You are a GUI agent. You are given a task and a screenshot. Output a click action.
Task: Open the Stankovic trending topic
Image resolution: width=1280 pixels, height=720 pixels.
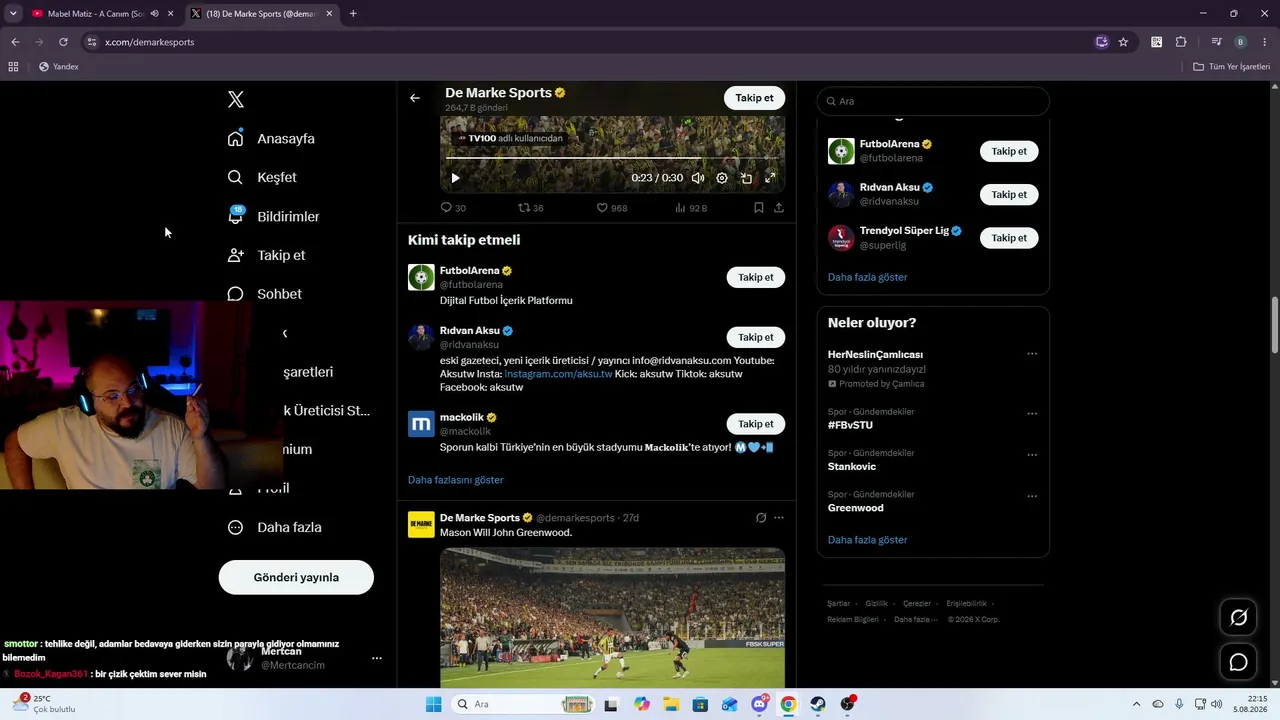(x=852, y=466)
